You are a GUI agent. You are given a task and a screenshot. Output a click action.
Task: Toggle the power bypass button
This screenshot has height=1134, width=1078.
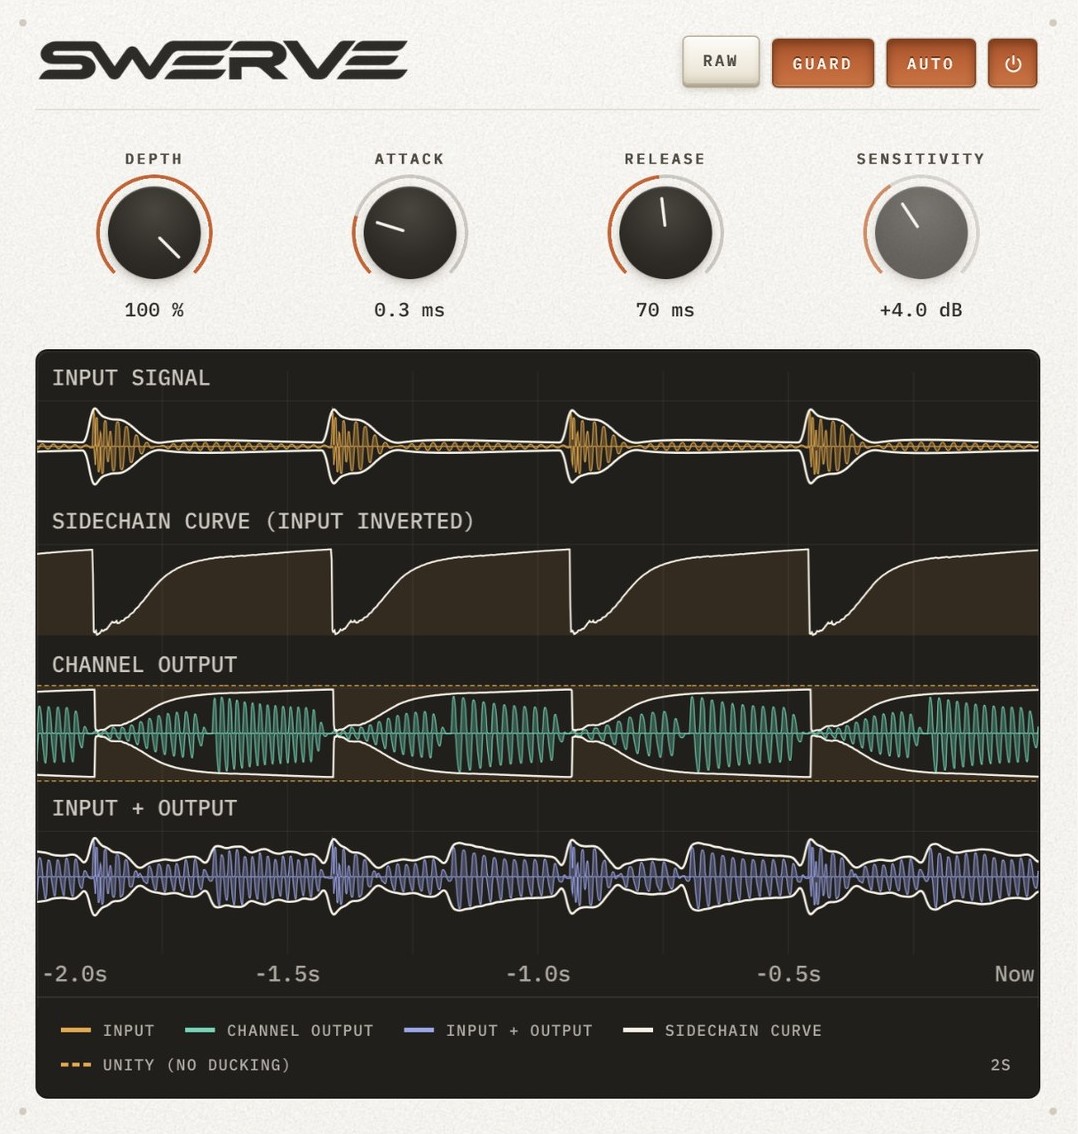pyautogui.click(x=1012, y=64)
